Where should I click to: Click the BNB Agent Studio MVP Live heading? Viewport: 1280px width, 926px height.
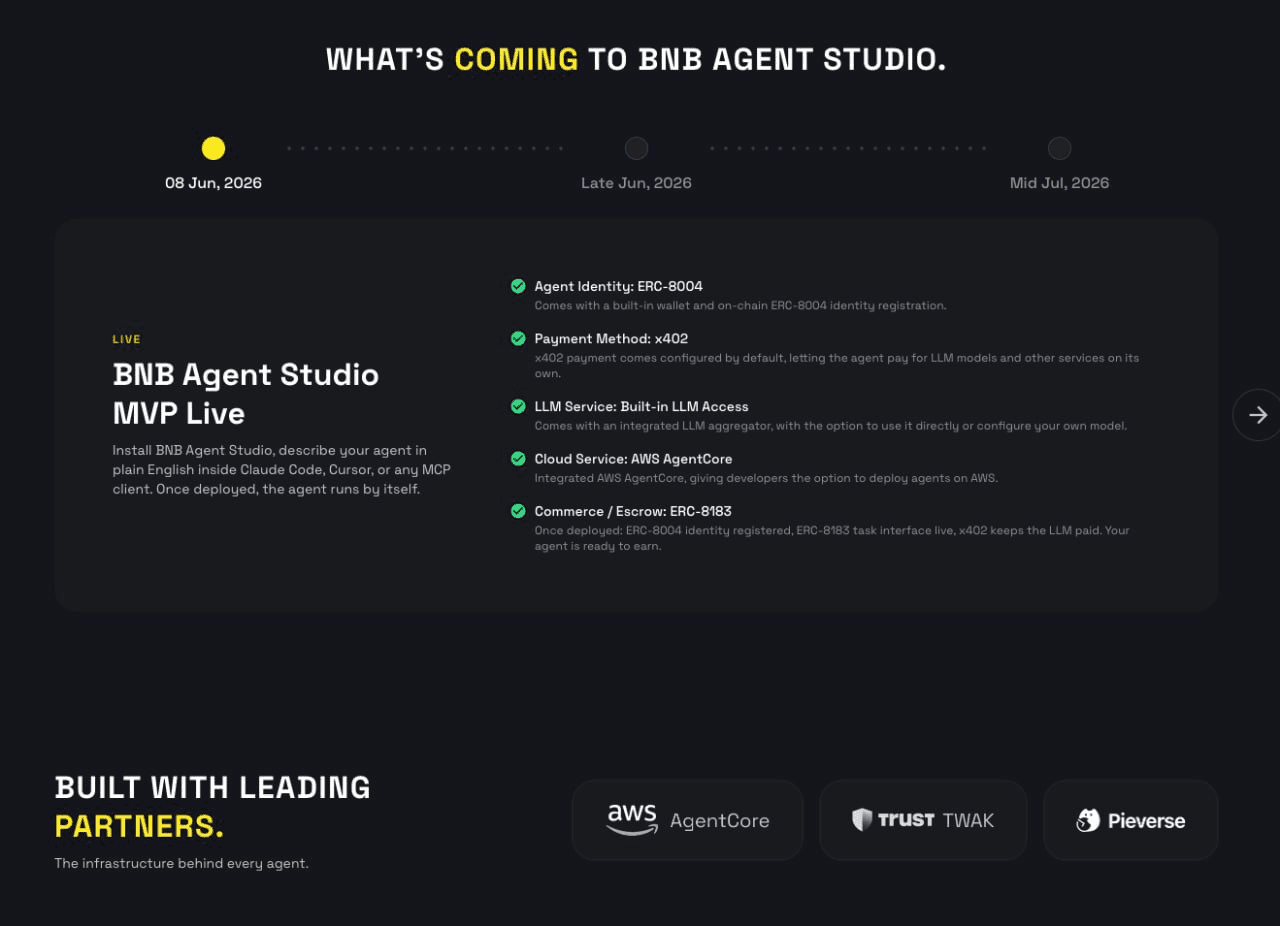[246, 394]
